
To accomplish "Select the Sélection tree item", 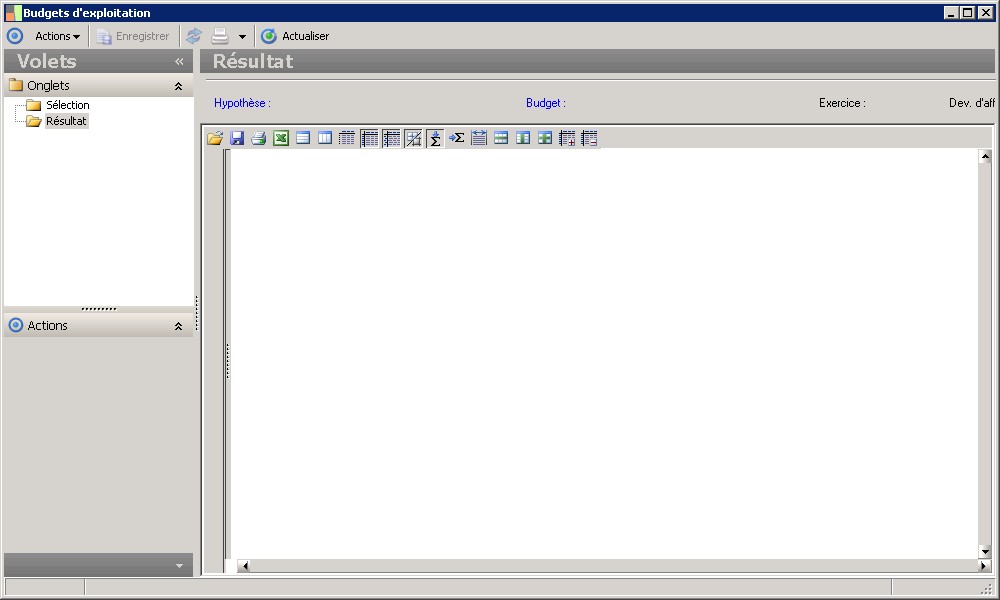I will (x=68, y=105).
